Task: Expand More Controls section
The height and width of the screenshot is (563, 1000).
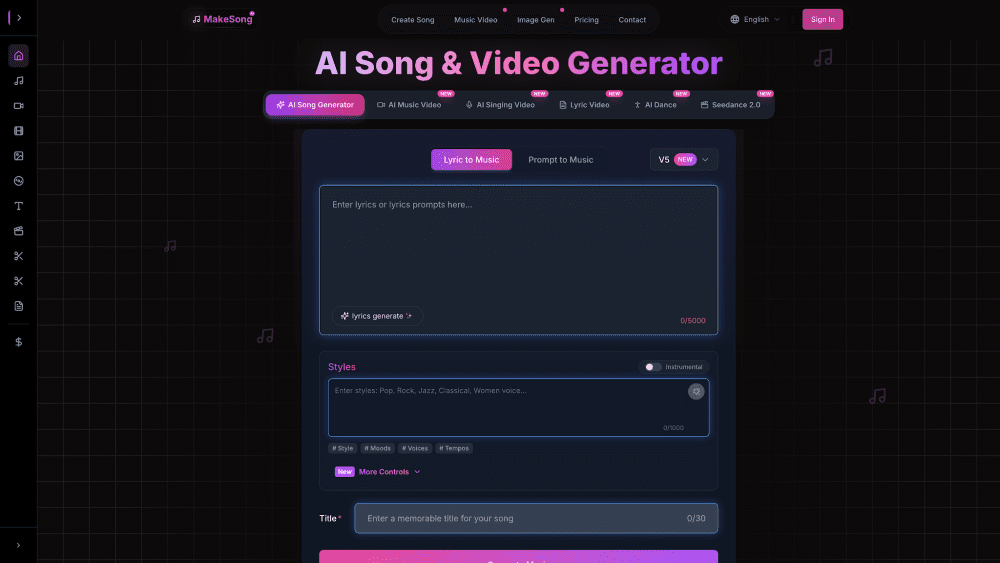Action: pyautogui.click(x=389, y=472)
